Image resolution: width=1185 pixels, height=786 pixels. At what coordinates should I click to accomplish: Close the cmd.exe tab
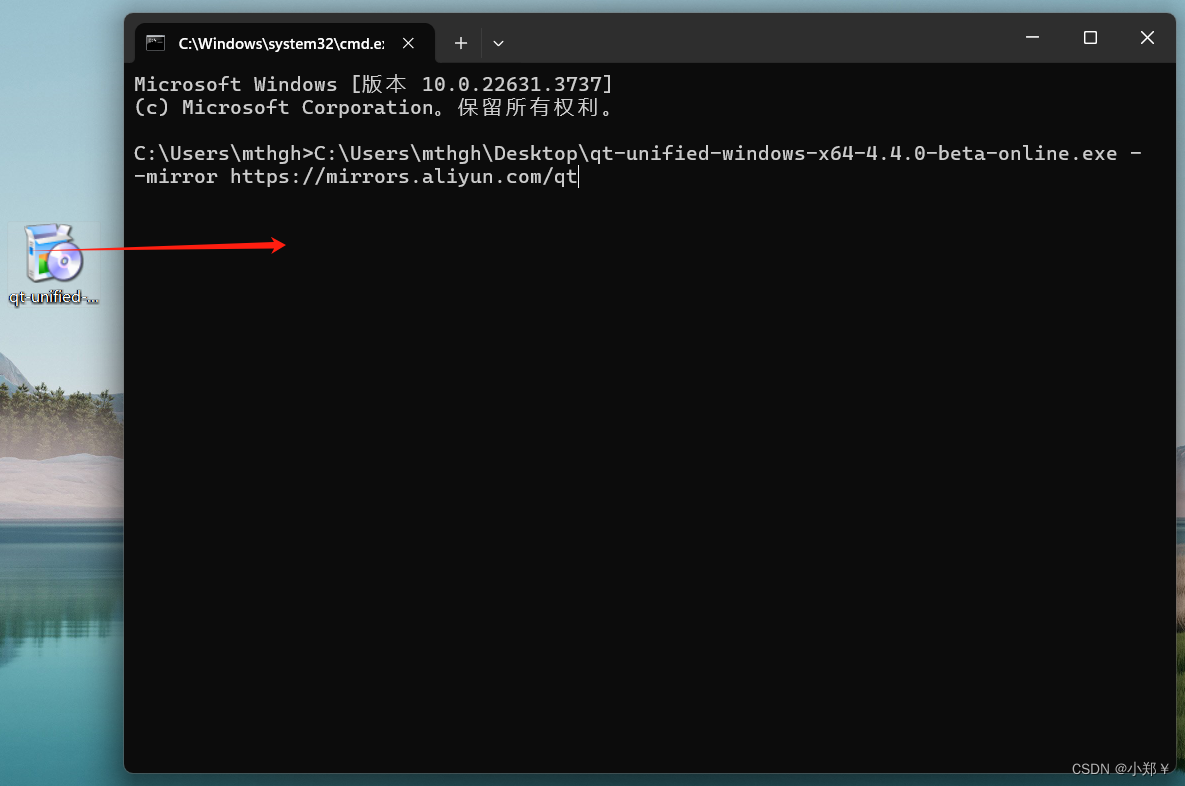[408, 43]
